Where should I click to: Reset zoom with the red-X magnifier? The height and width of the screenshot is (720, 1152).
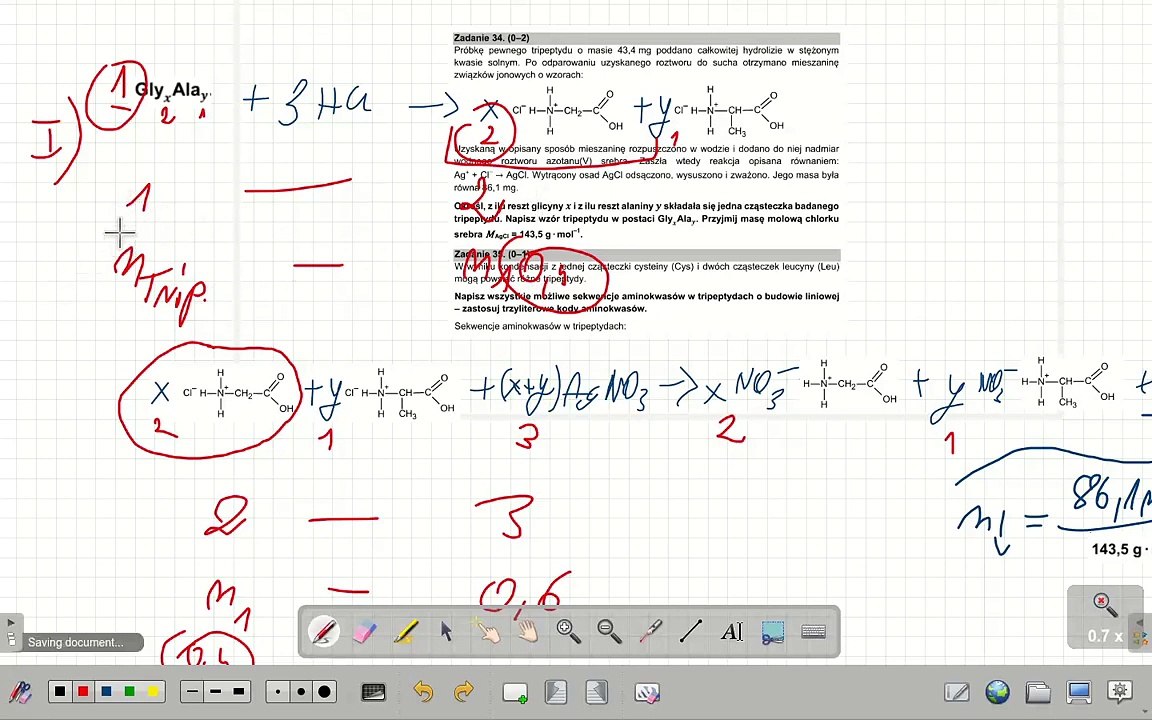pyautogui.click(x=1105, y=605)
